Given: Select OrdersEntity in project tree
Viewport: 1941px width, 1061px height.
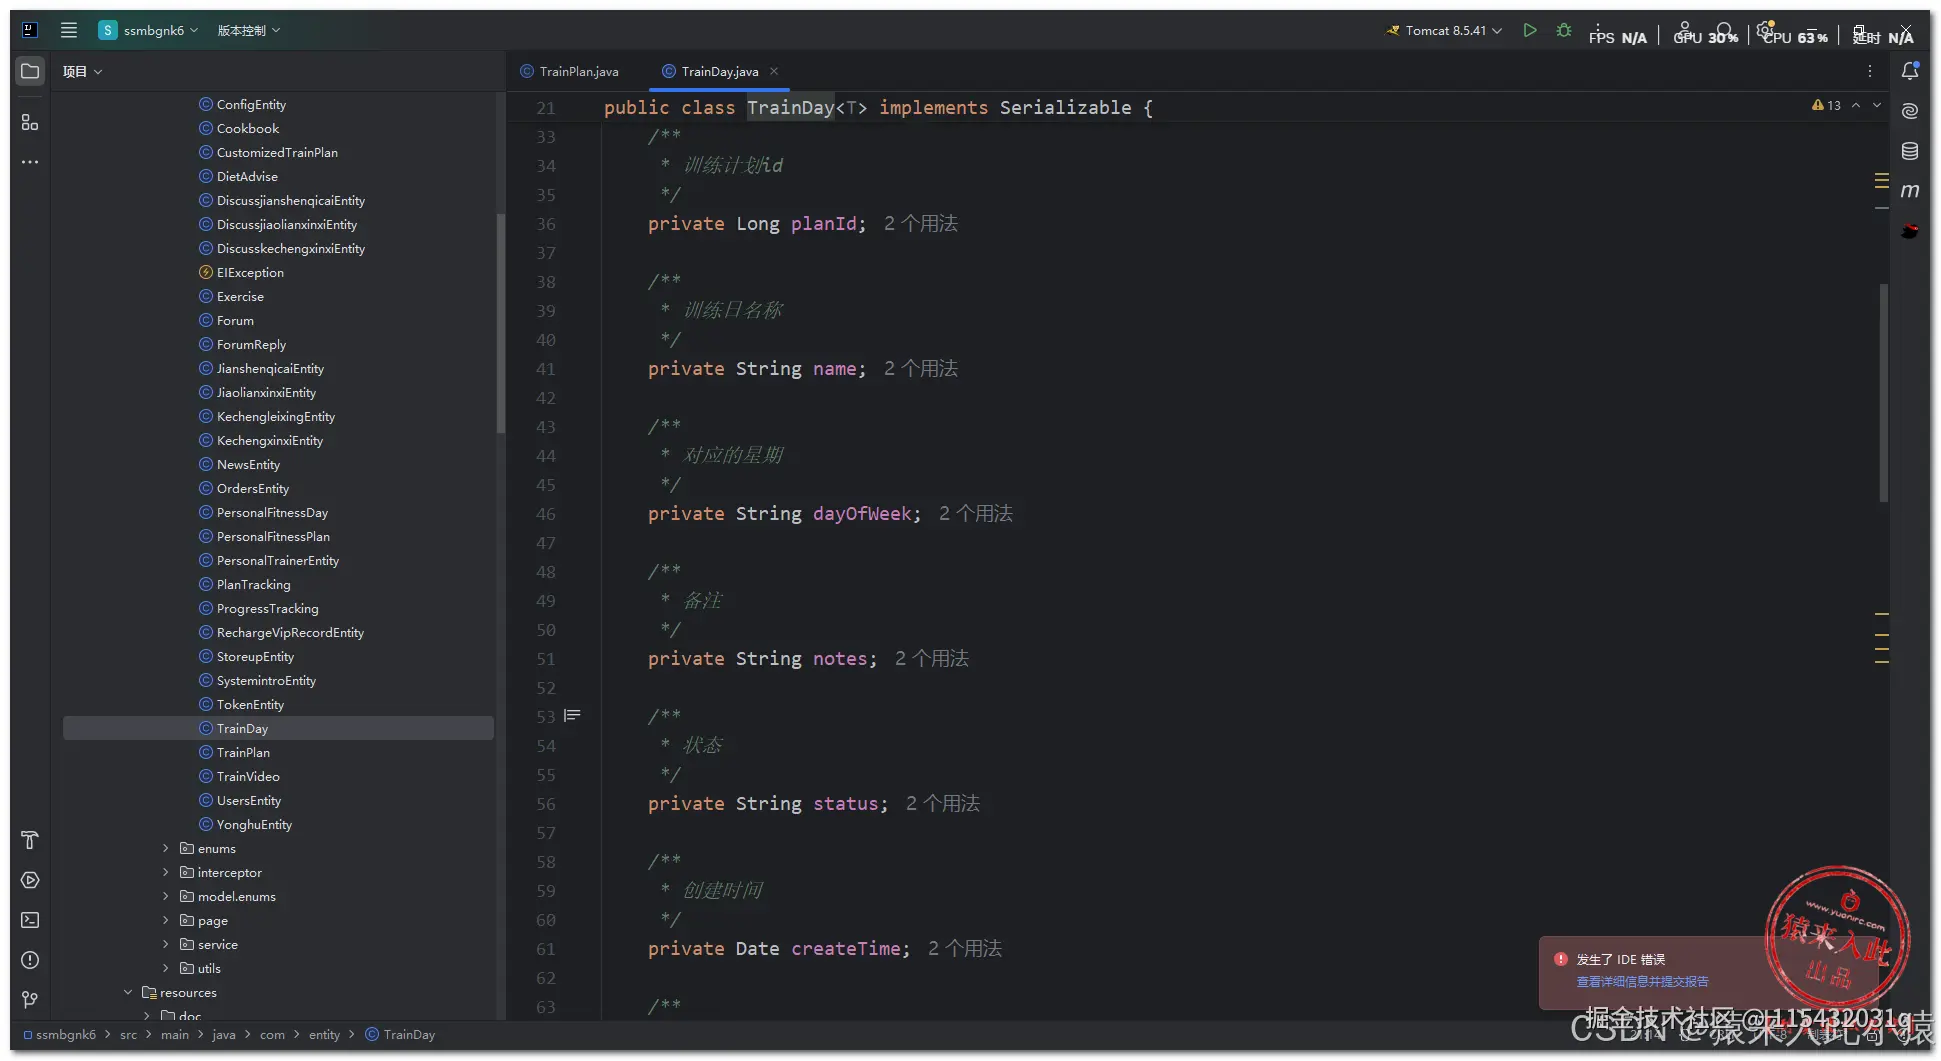Looking at the screenshot, I should (x=253, y=488).
